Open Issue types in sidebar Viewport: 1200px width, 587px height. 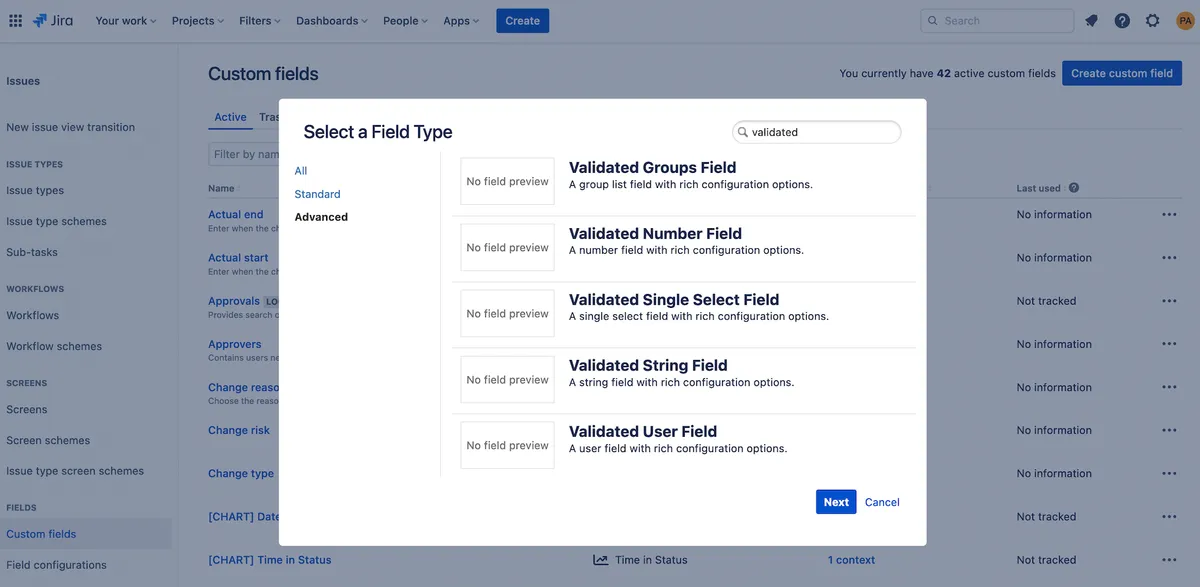point(35,190)
